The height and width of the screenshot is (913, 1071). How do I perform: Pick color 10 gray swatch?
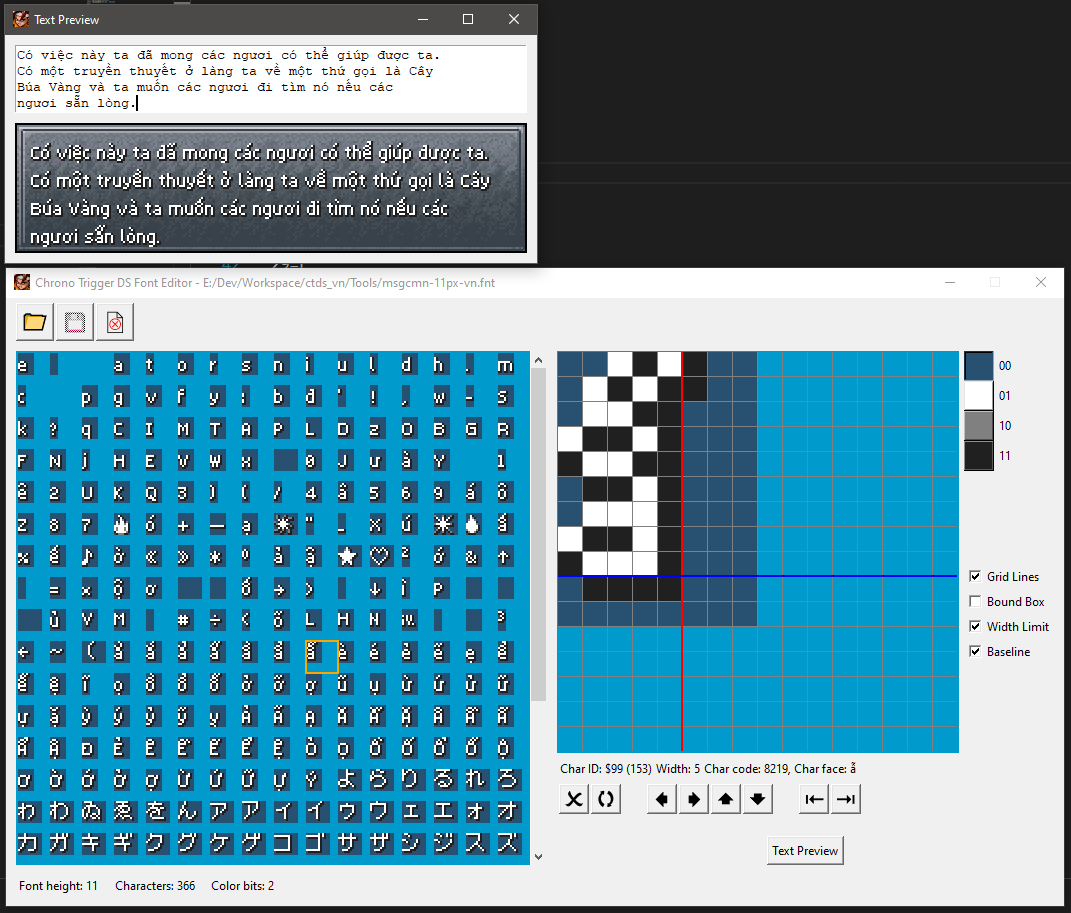979,425
